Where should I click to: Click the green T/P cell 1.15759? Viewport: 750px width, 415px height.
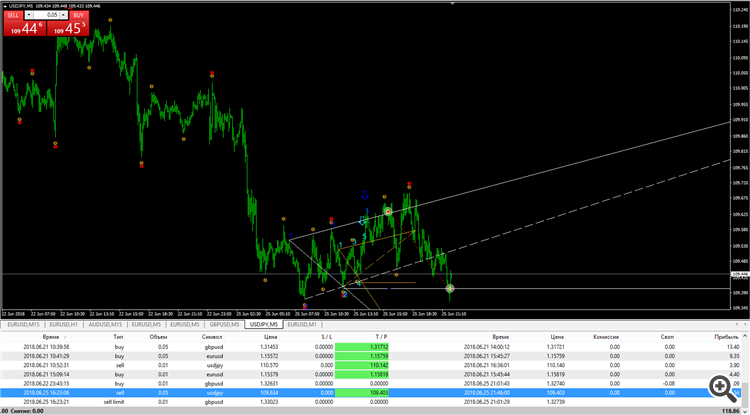point(362,356)
